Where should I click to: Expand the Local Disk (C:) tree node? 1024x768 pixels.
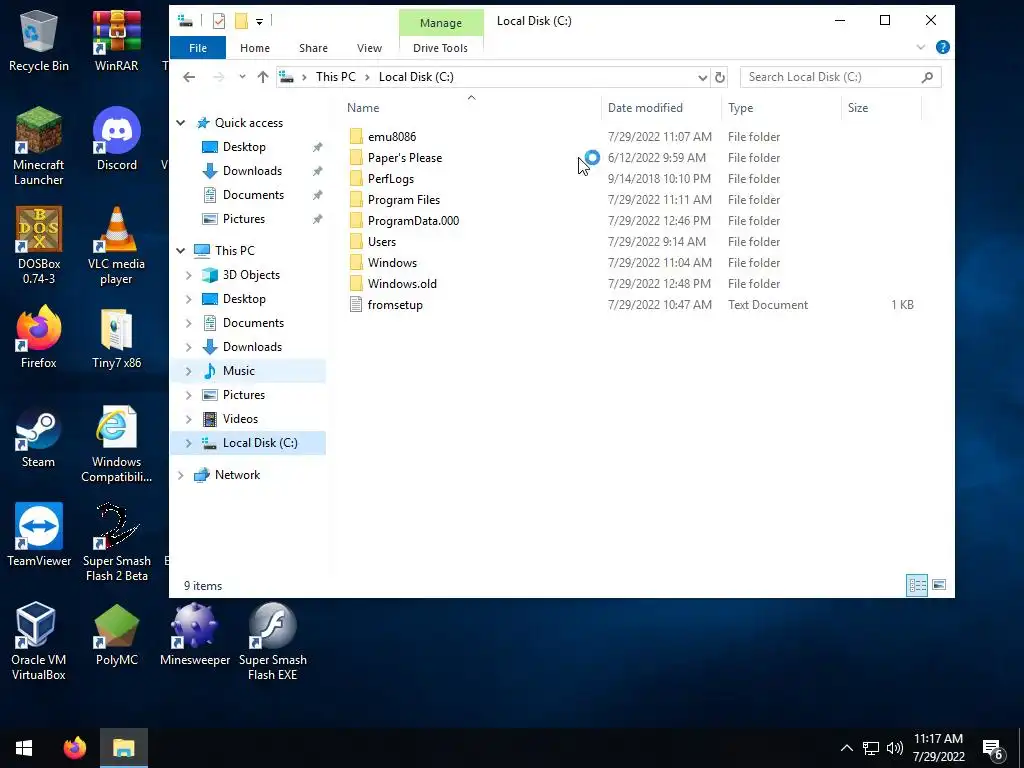(x=189, y=443)
